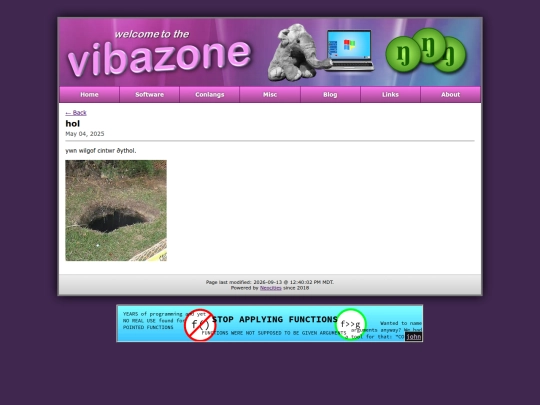Image resolution: width=540 pixels, height=405 pixels.
Task: Click the 'welcome to the' header text
Action: click(152, 34)
